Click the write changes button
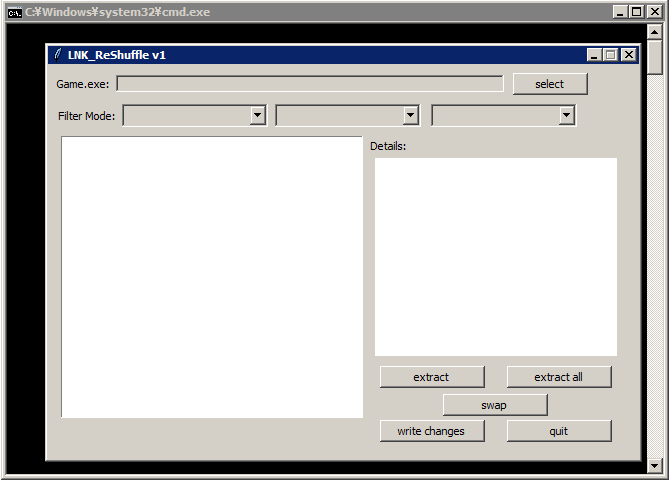 [x=432, y=431]
